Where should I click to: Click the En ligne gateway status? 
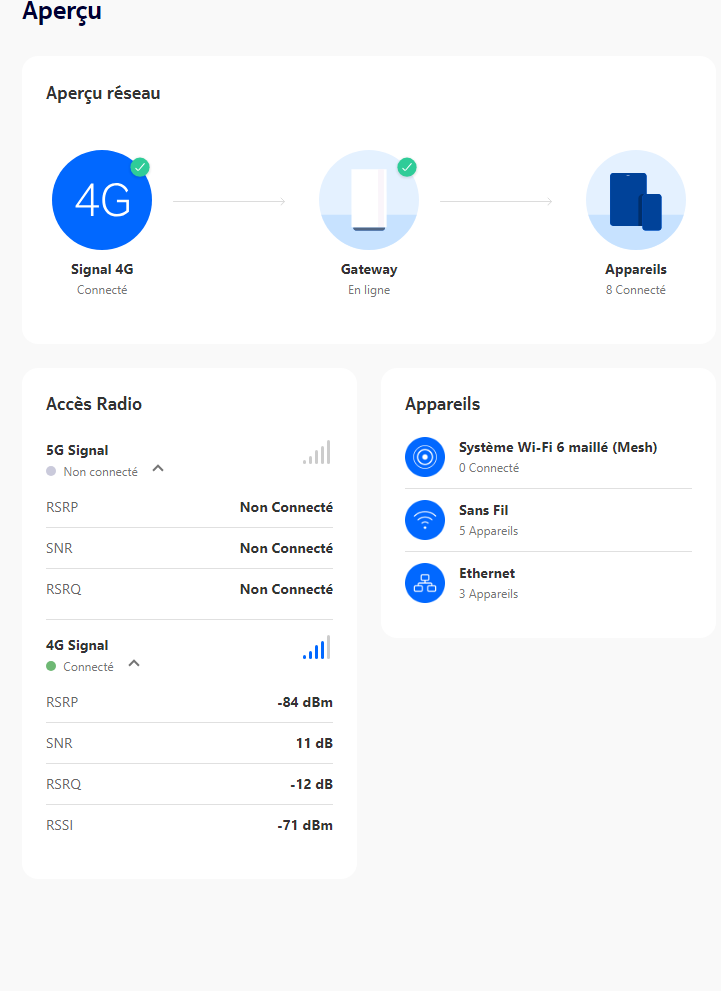pyautogui.click(x=369, y=290)
